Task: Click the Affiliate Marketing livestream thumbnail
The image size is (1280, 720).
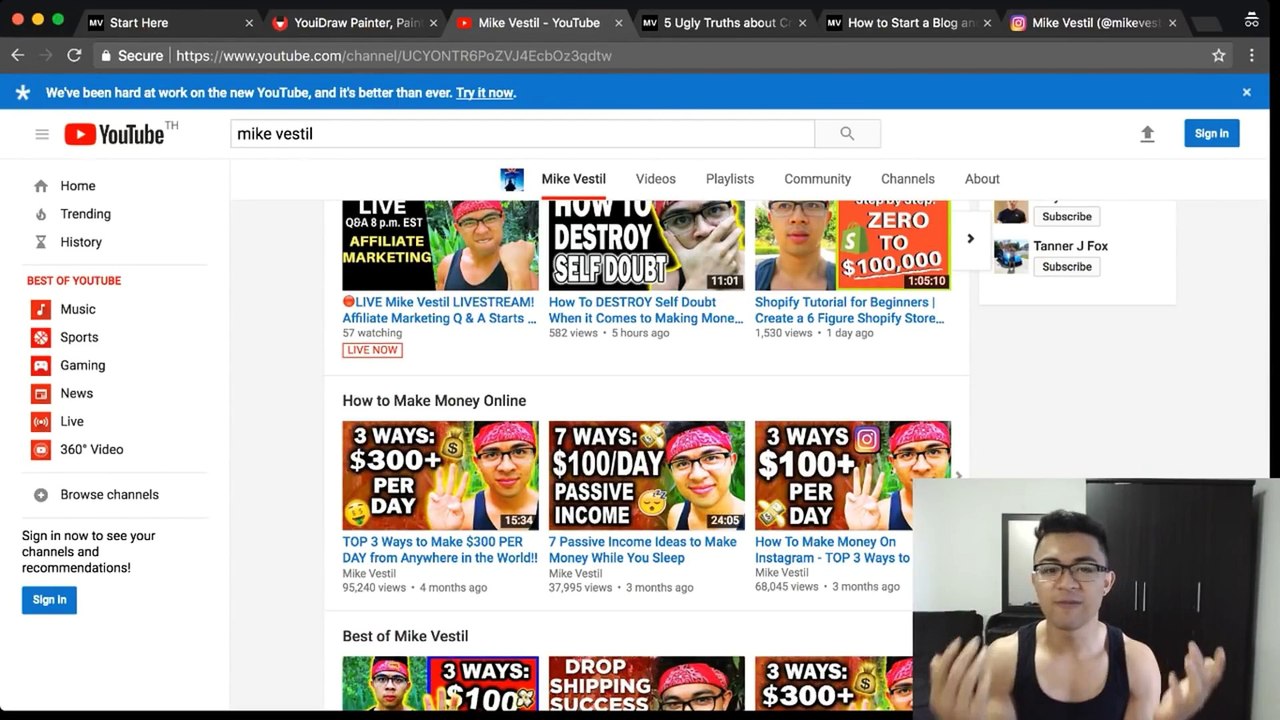Action: point(440,245)
